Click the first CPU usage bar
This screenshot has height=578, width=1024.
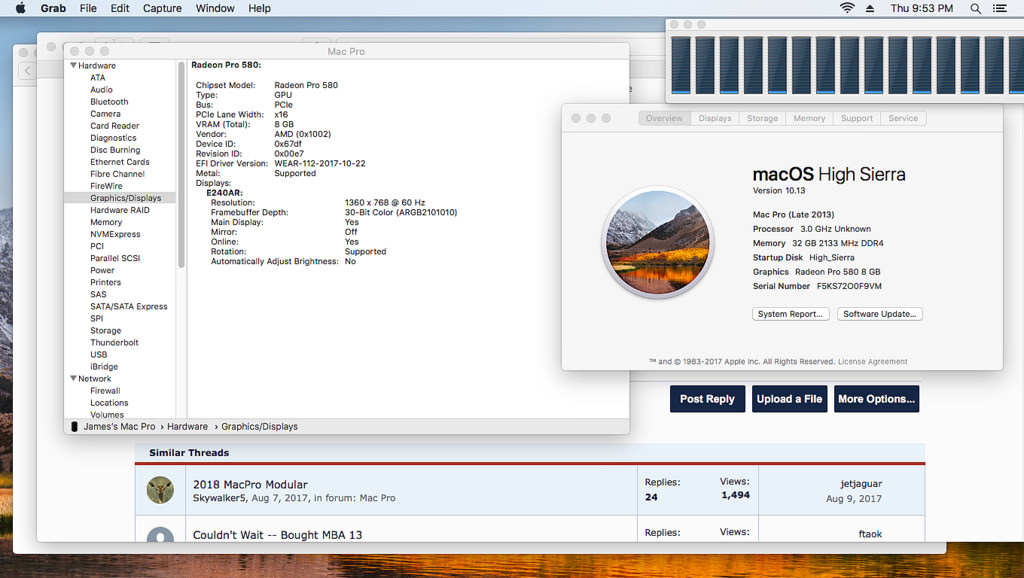pos(680,65)
